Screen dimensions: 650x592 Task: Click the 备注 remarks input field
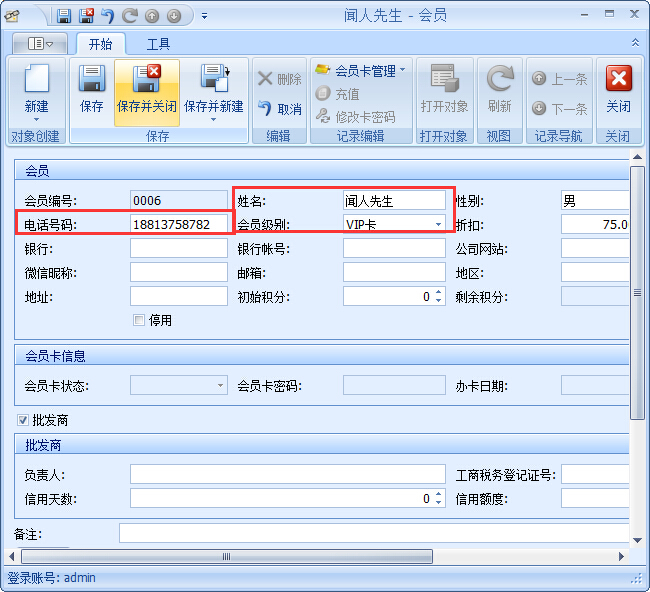[374, 533]
